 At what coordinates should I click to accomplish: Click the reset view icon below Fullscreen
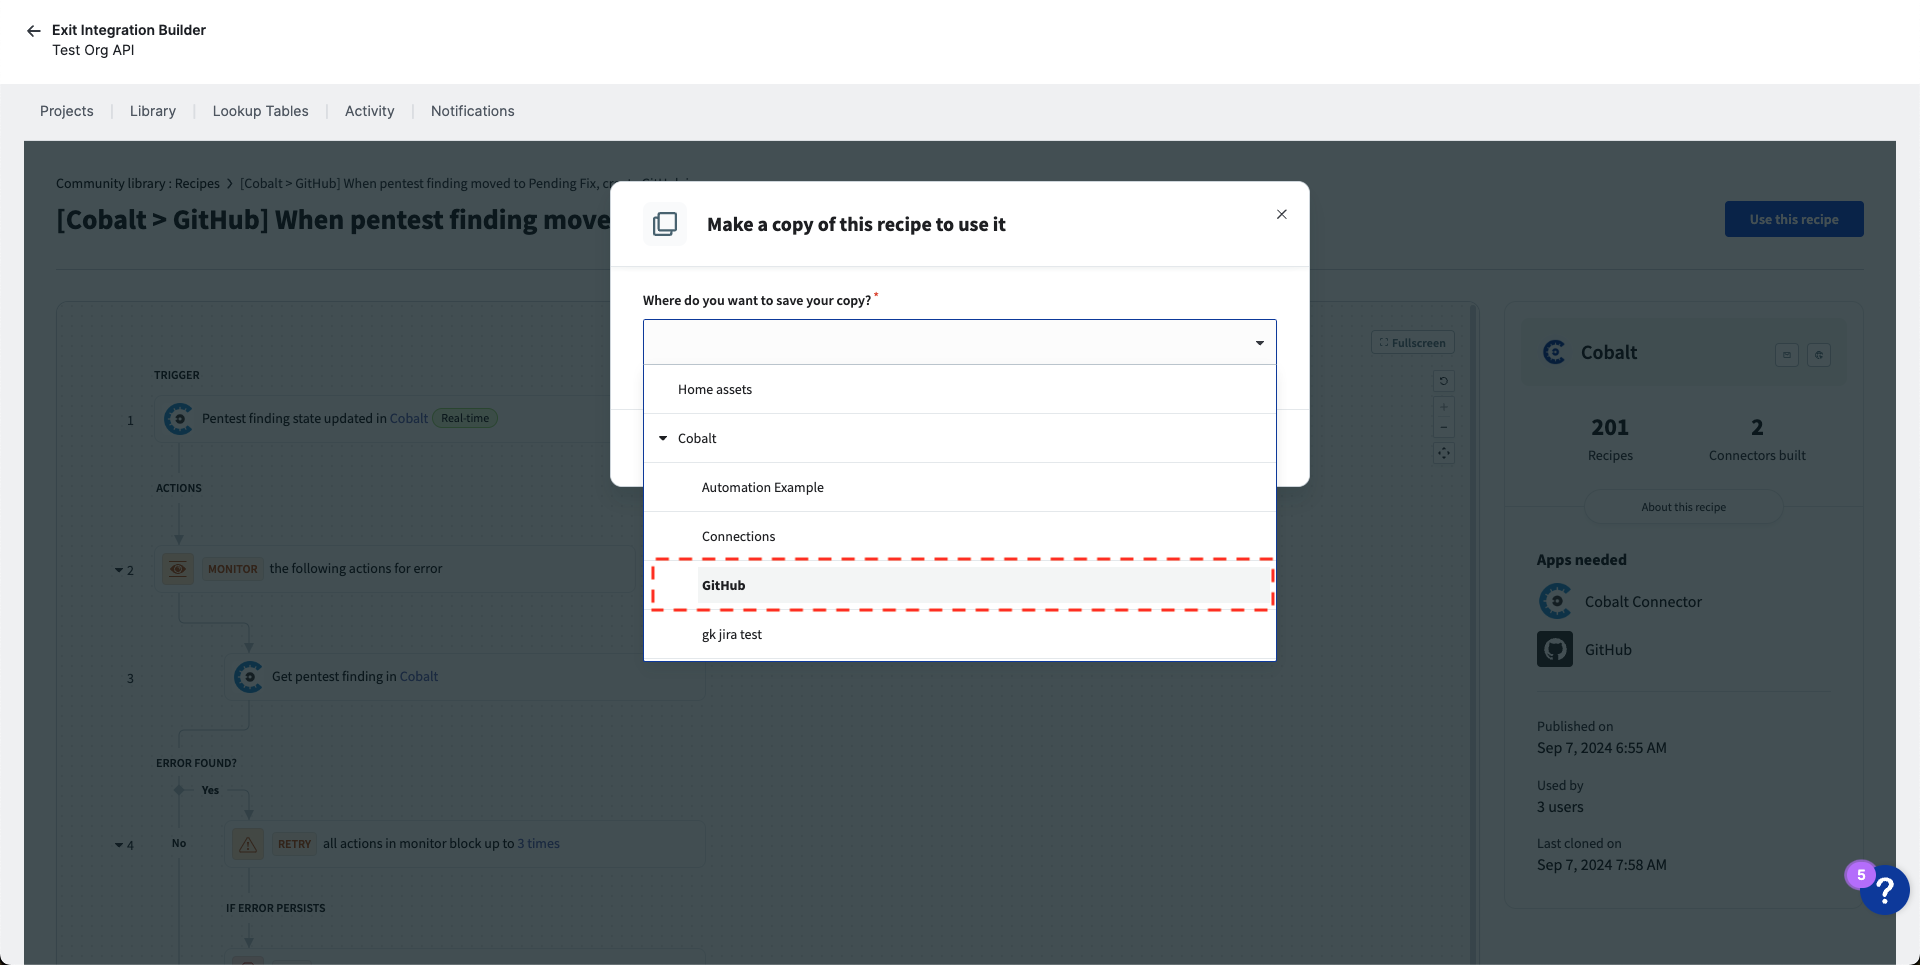click(1444, 381)
